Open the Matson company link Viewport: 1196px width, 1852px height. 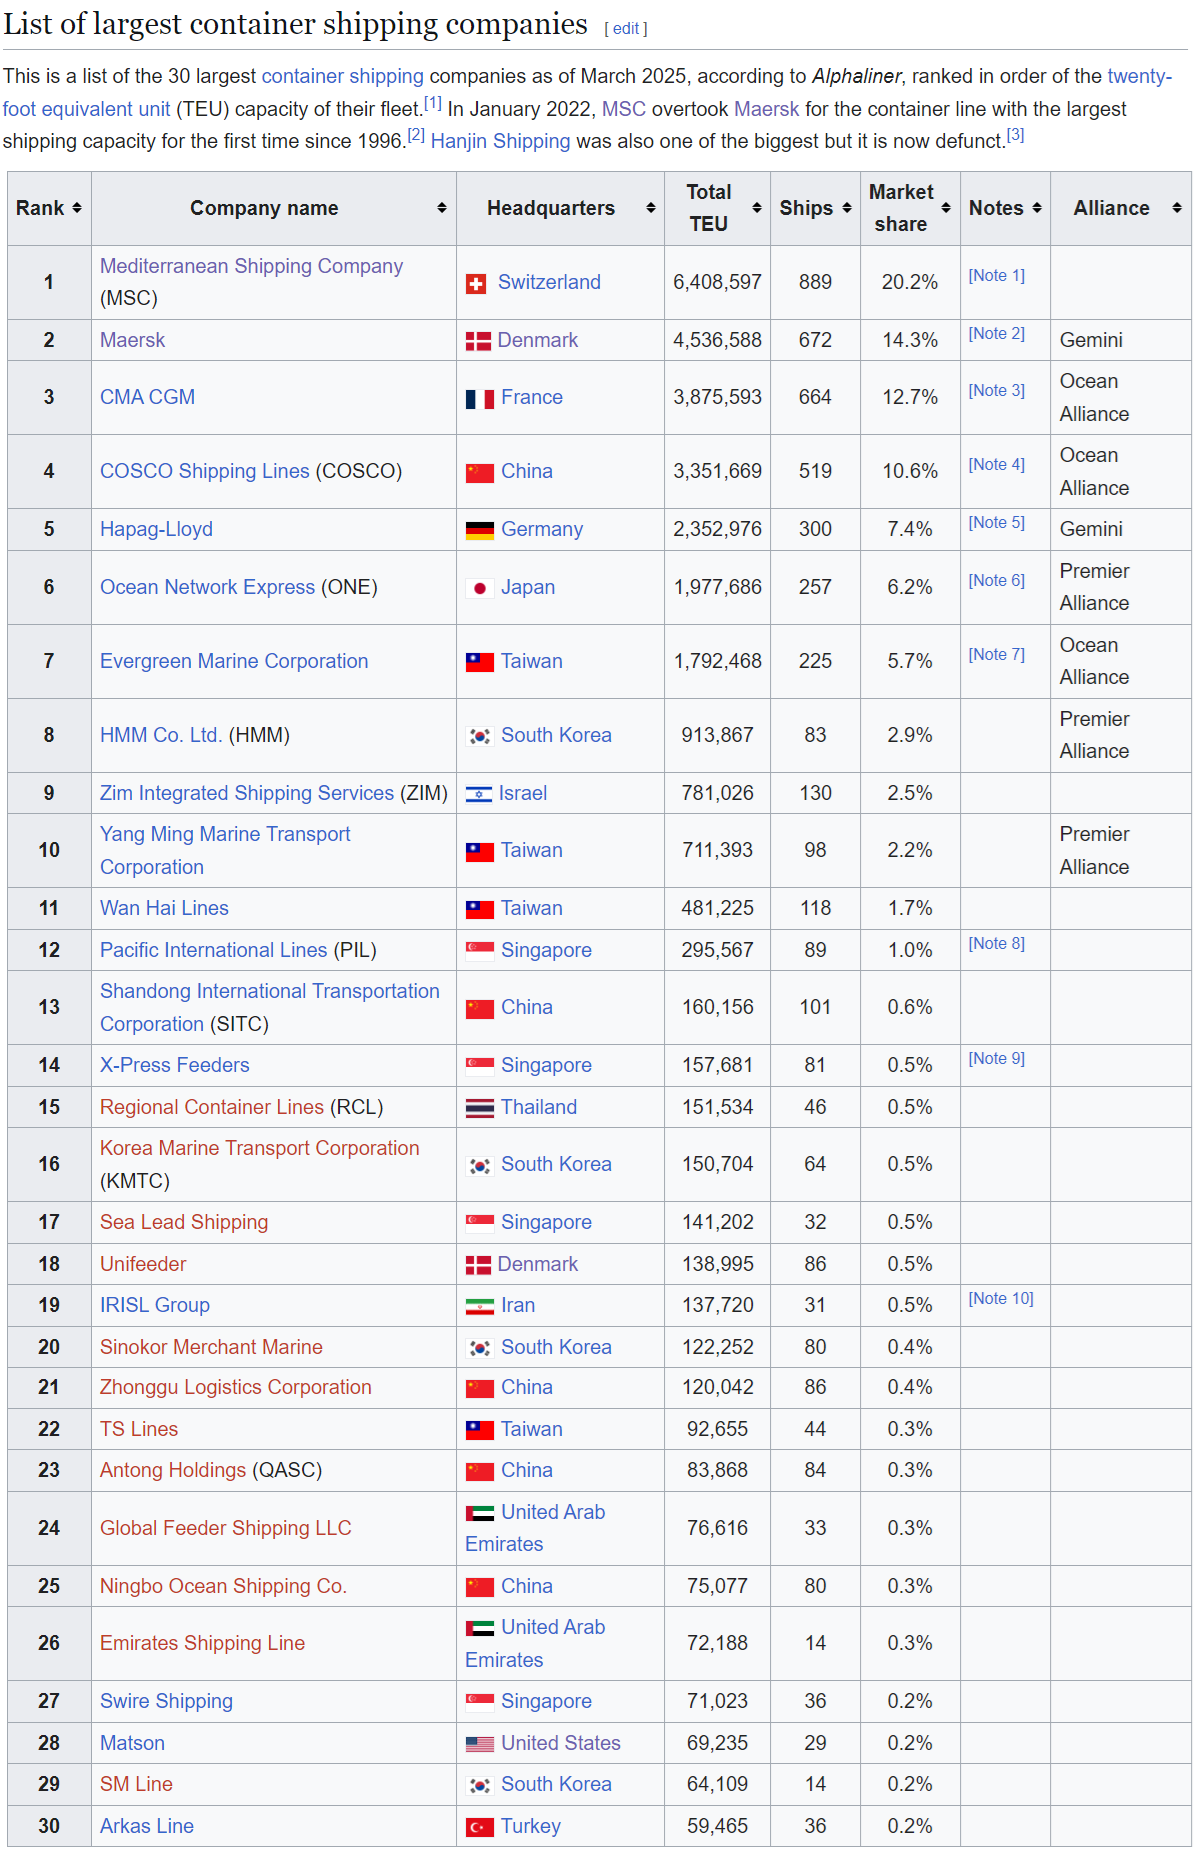pyautogui.click(x=132, y=1743)
